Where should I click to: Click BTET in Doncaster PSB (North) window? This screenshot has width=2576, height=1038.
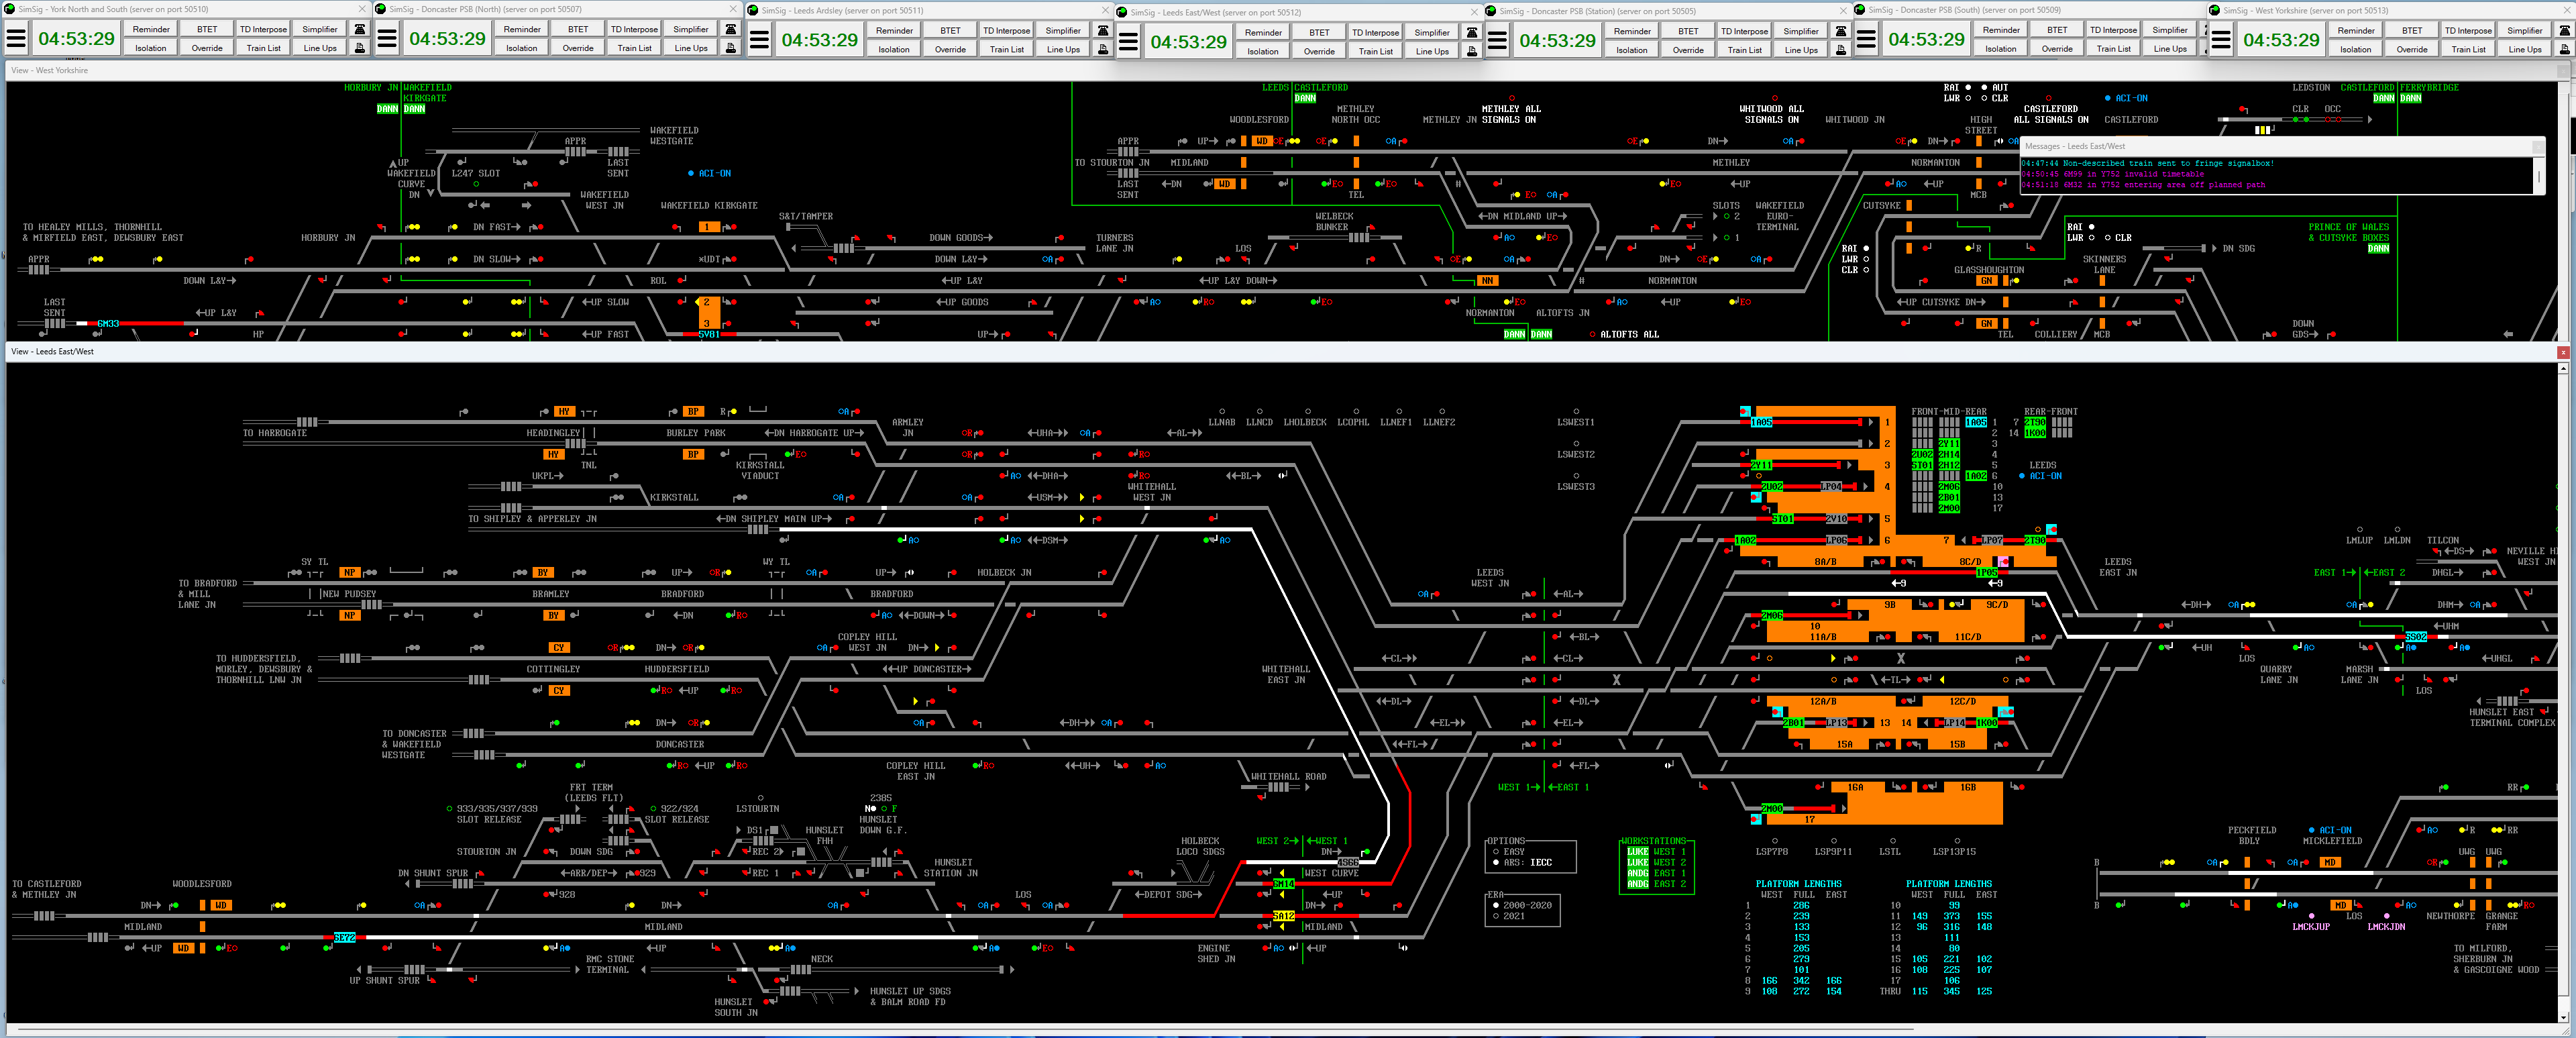point(578,29)
